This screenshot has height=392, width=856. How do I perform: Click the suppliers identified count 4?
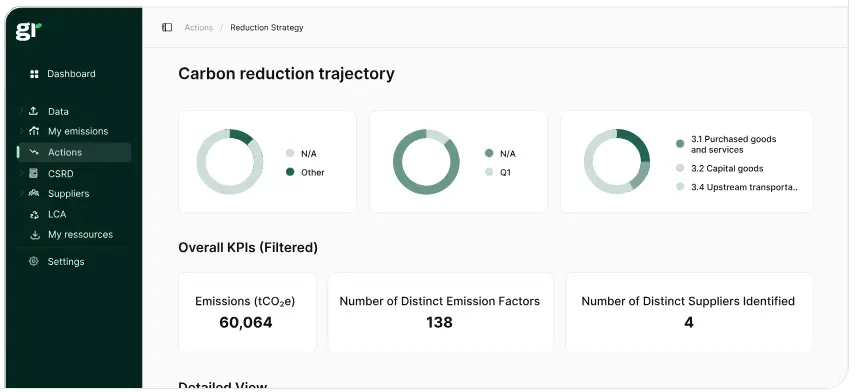pos(689,322)
